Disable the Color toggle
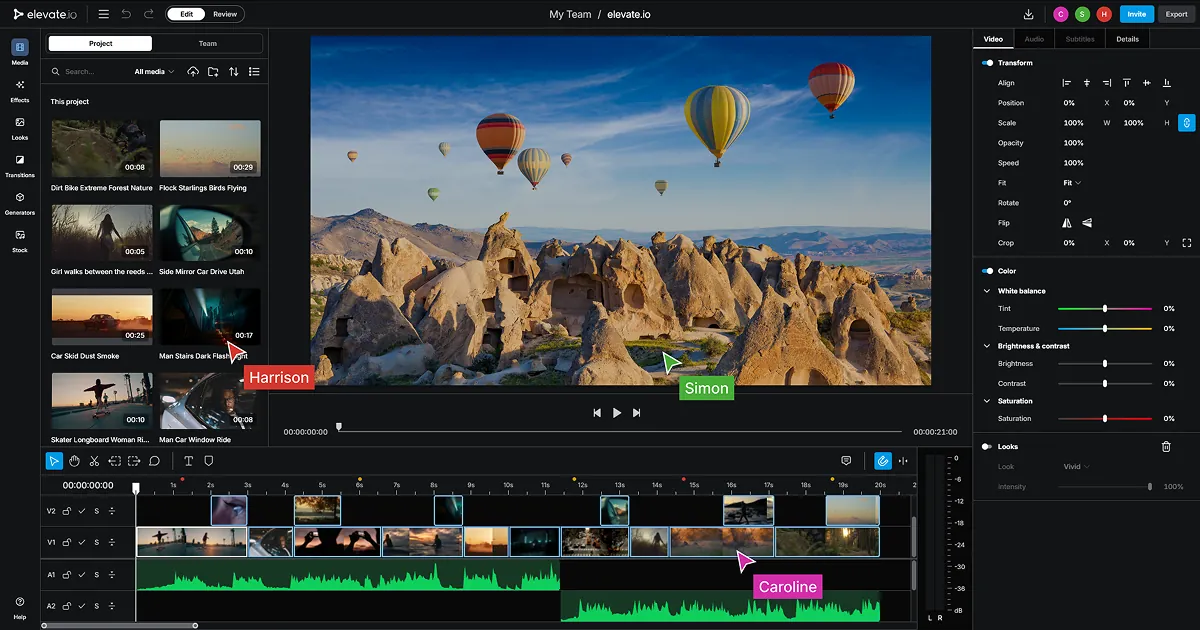 point(987,271)
